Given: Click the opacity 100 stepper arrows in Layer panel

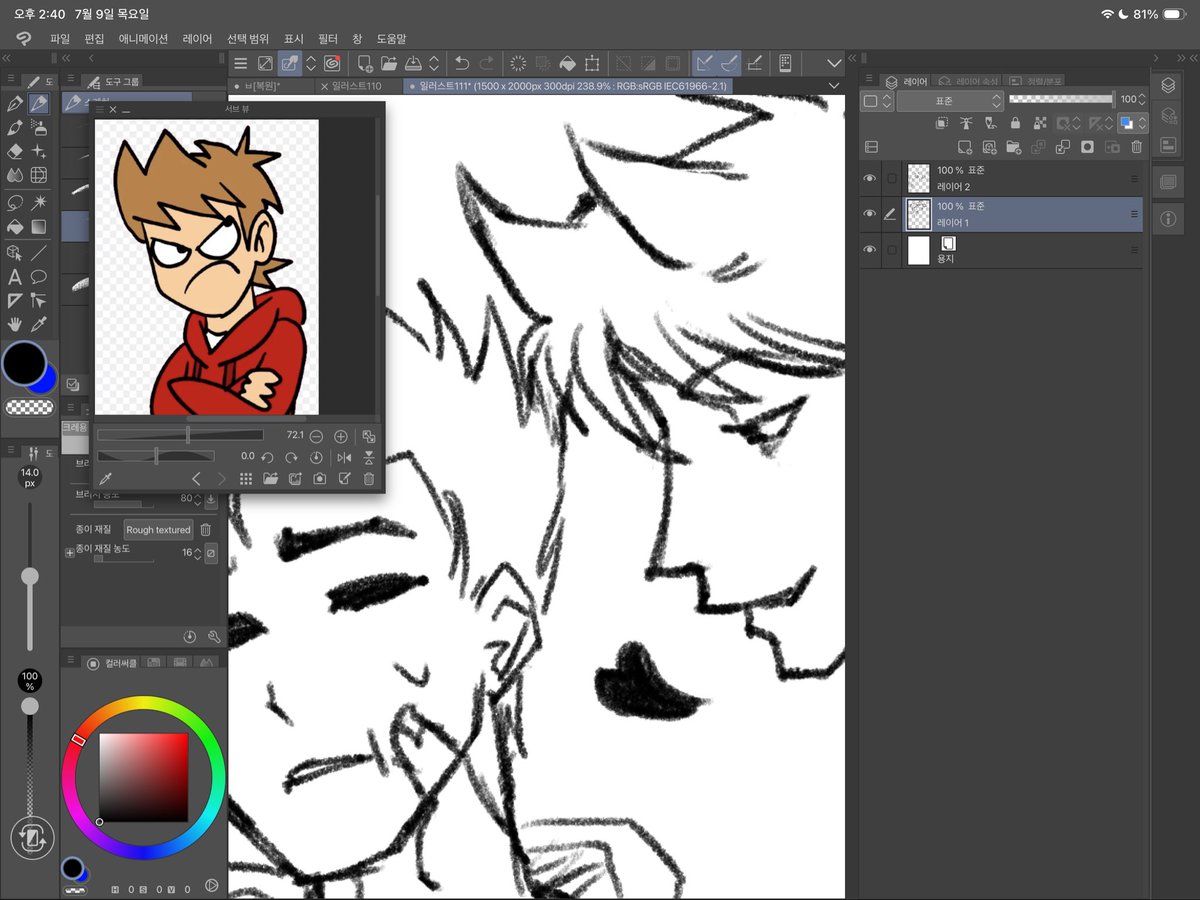Looking at the screenshot, I should 1144,99.
